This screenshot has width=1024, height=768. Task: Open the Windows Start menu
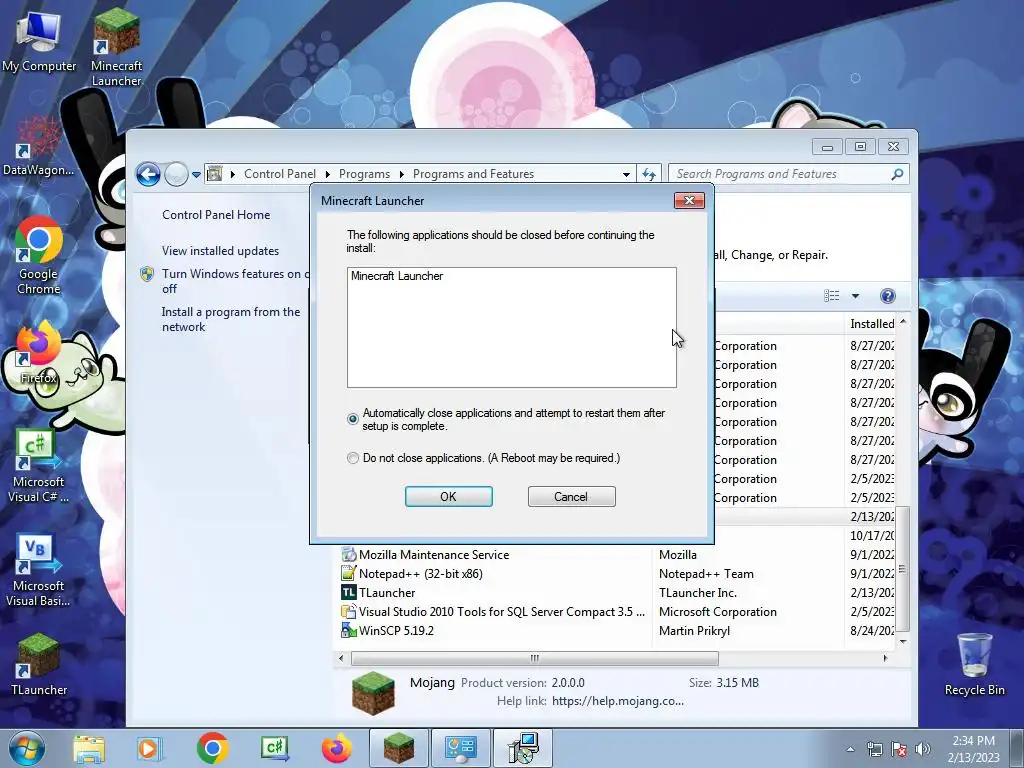(x=27, y=748)
